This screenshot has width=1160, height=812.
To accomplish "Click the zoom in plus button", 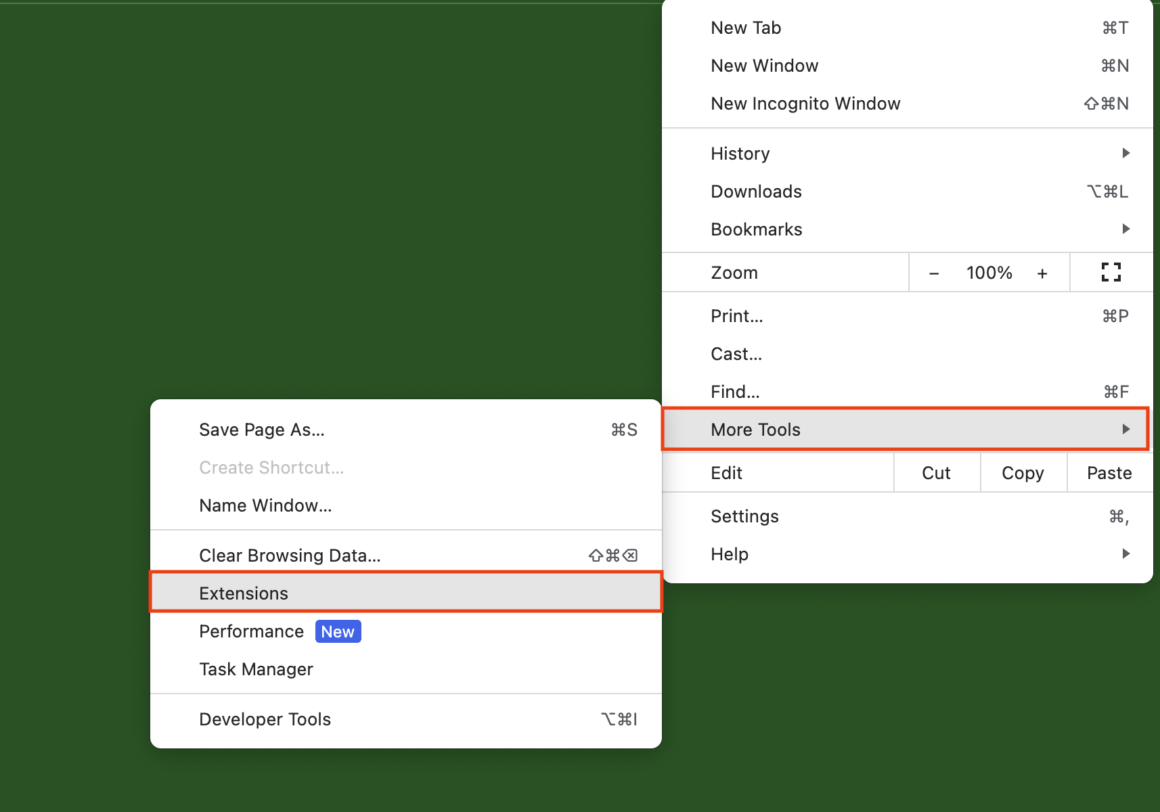I will 1042,273.
